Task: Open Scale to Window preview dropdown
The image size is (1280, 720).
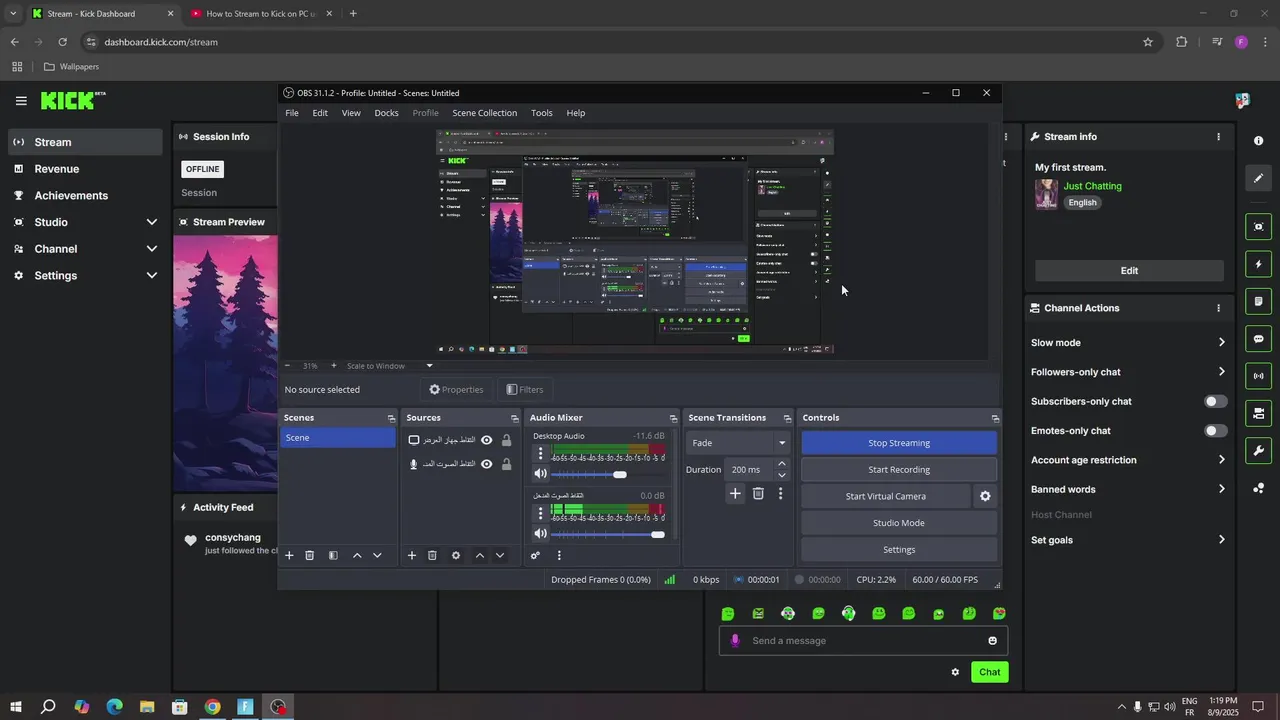Action: click(x=390, y=366)
